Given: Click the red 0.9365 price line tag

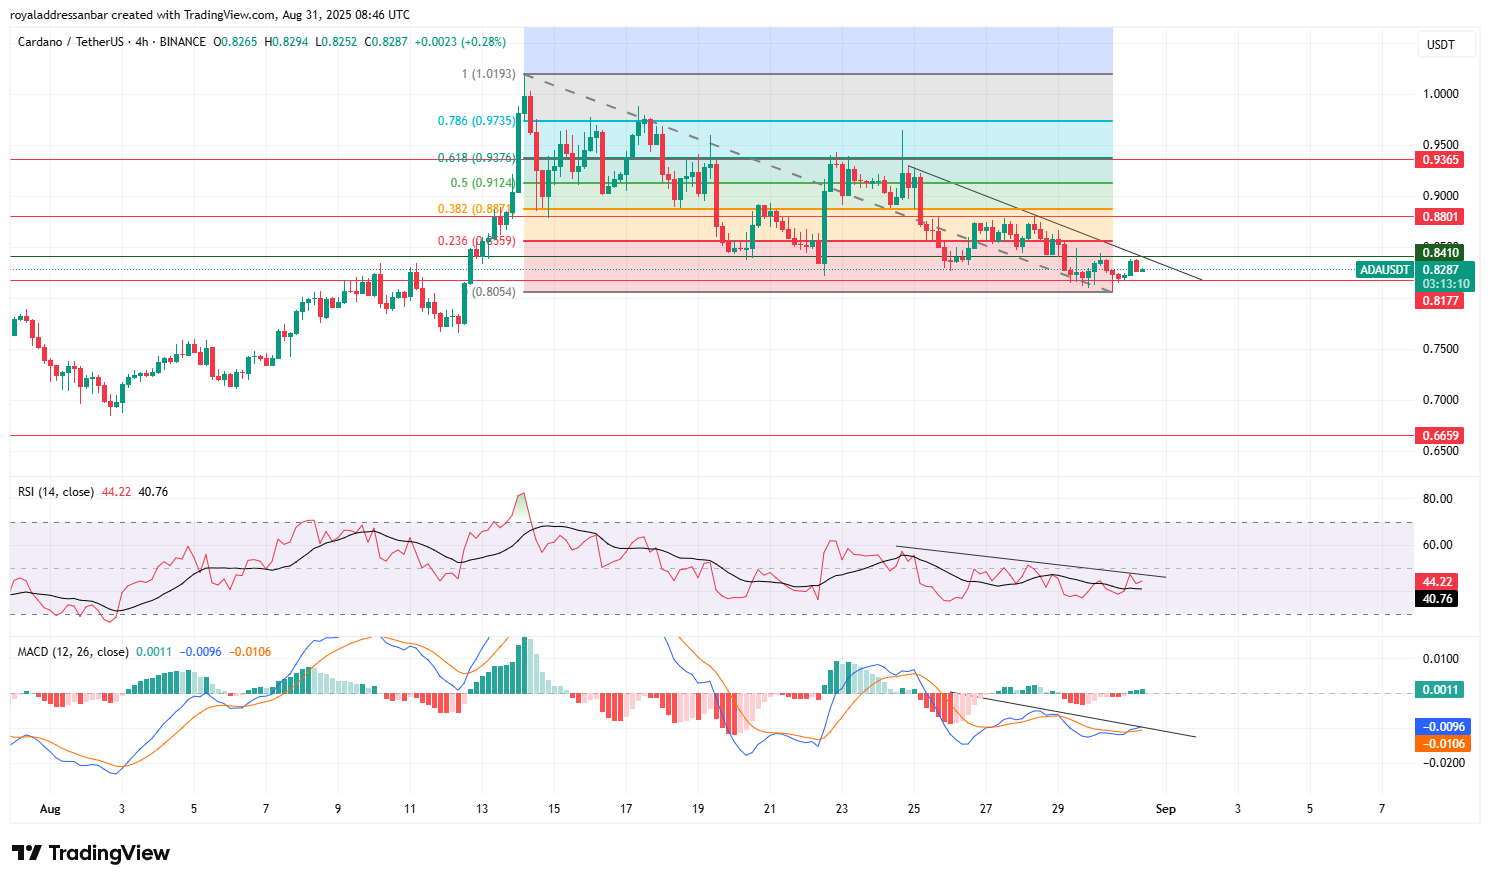Looking at the screenshot, I should click(x=1440, y=160).
